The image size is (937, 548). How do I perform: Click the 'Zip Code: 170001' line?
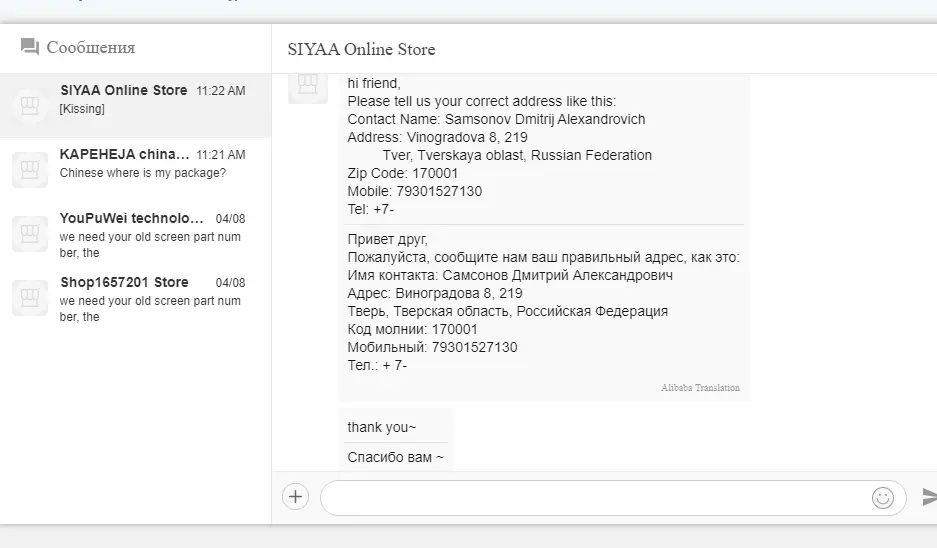402,173
